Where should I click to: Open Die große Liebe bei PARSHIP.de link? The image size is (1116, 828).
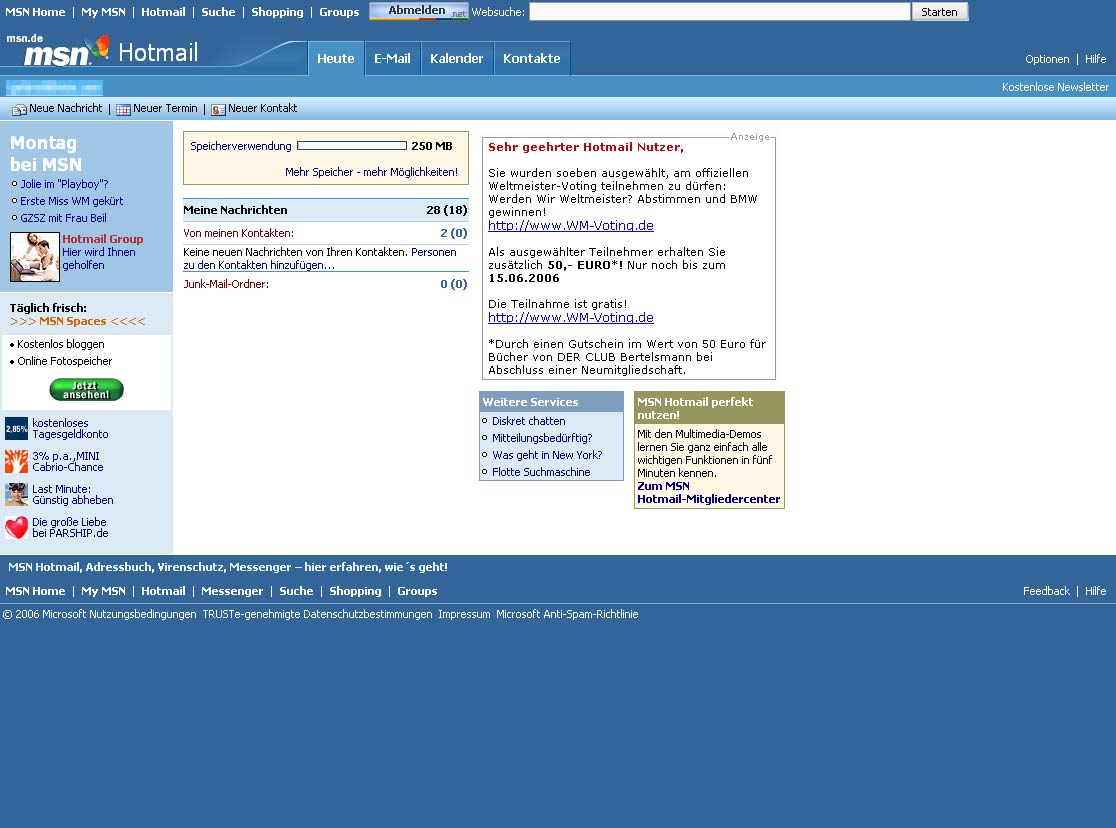point(70,528)
